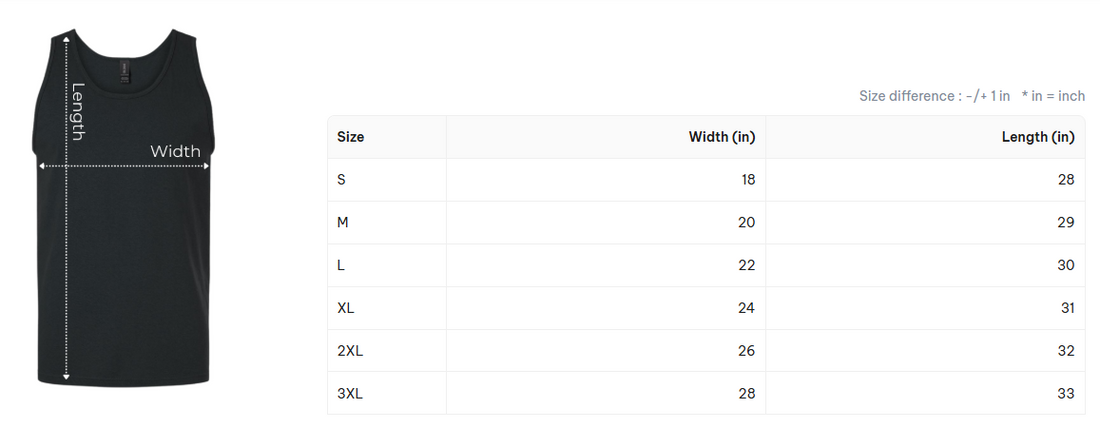The width and height of the screenshot is (1100, 428).
Task: Click the Size column header
Action: click(x=351, y=137)
